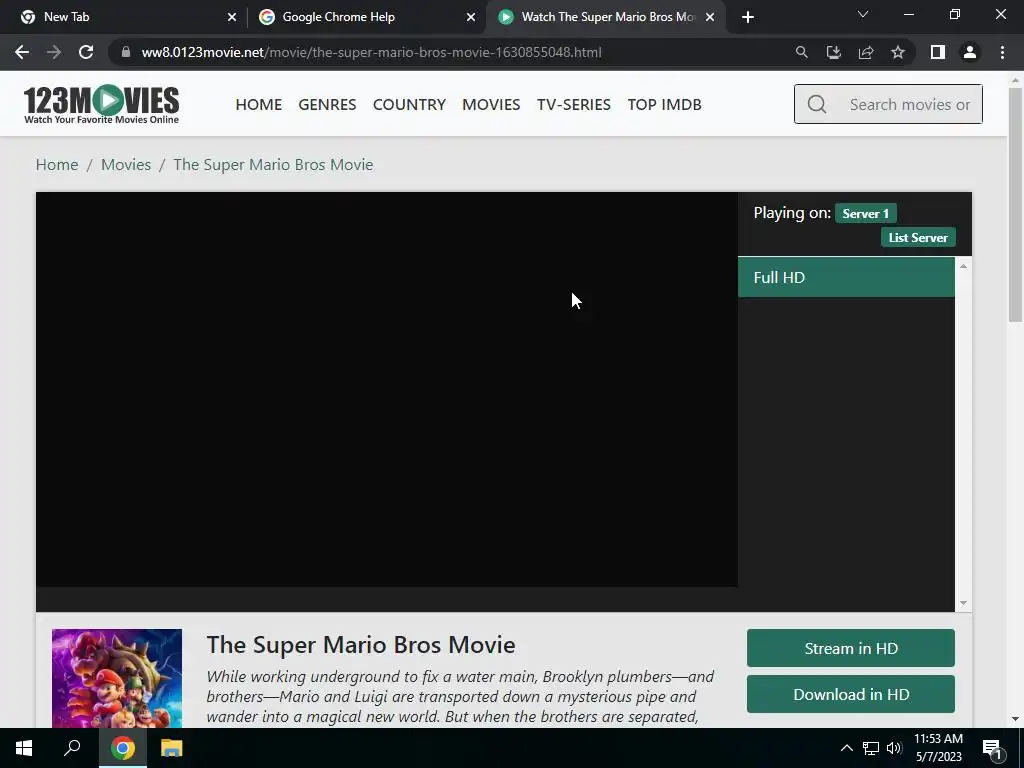Click the address bar URL
1024x768 pixels.
coord(371,52)
